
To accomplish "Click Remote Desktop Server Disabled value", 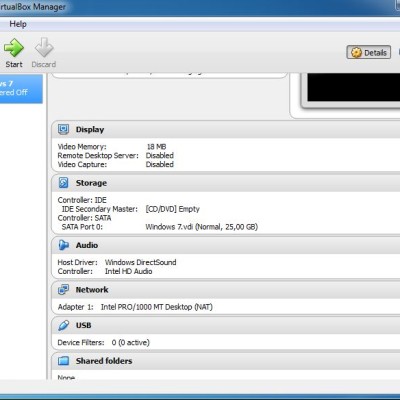I will pos(160,156).
